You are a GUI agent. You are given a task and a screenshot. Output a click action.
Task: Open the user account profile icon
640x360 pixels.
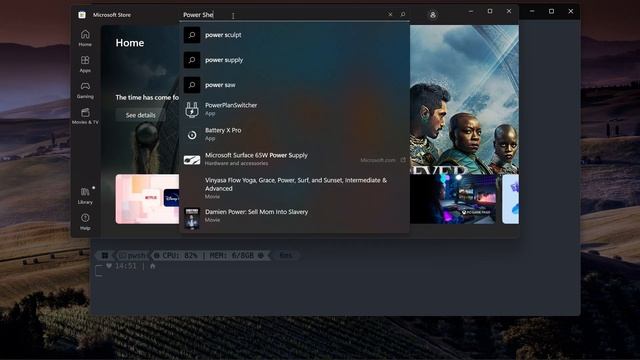pos(433,15)
